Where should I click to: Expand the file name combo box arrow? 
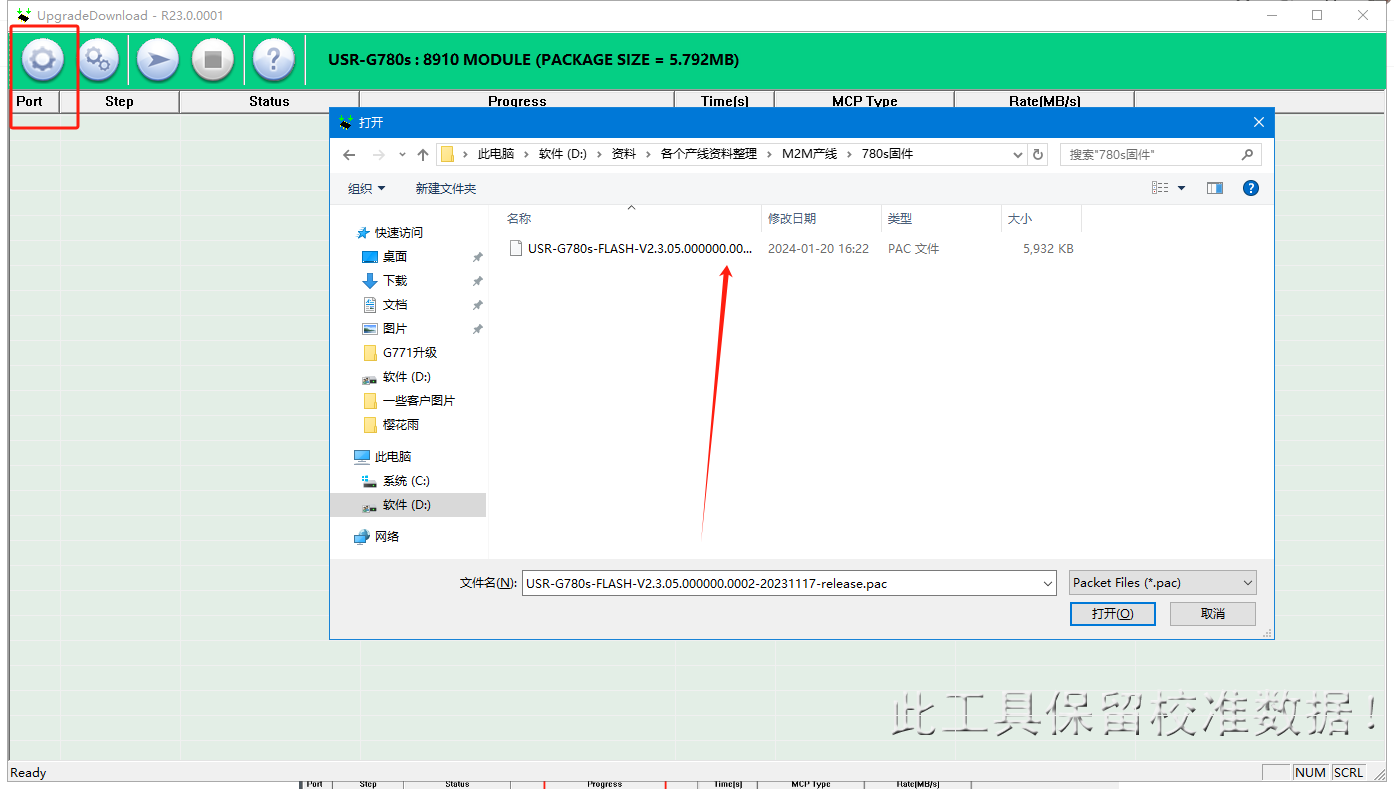1047,583
